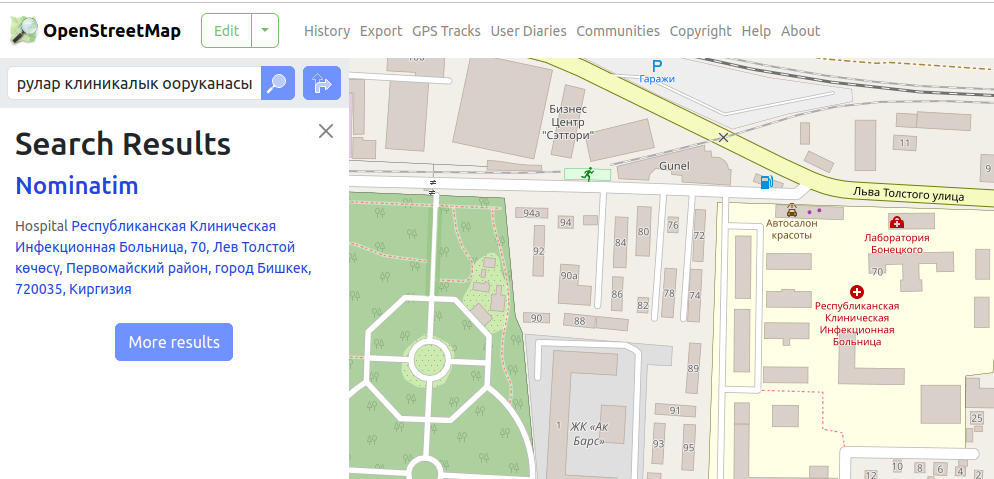Click the Лаборатория Бонецкого map label
The height and width of the screenshot is (479, 994).
coord(897,243)
